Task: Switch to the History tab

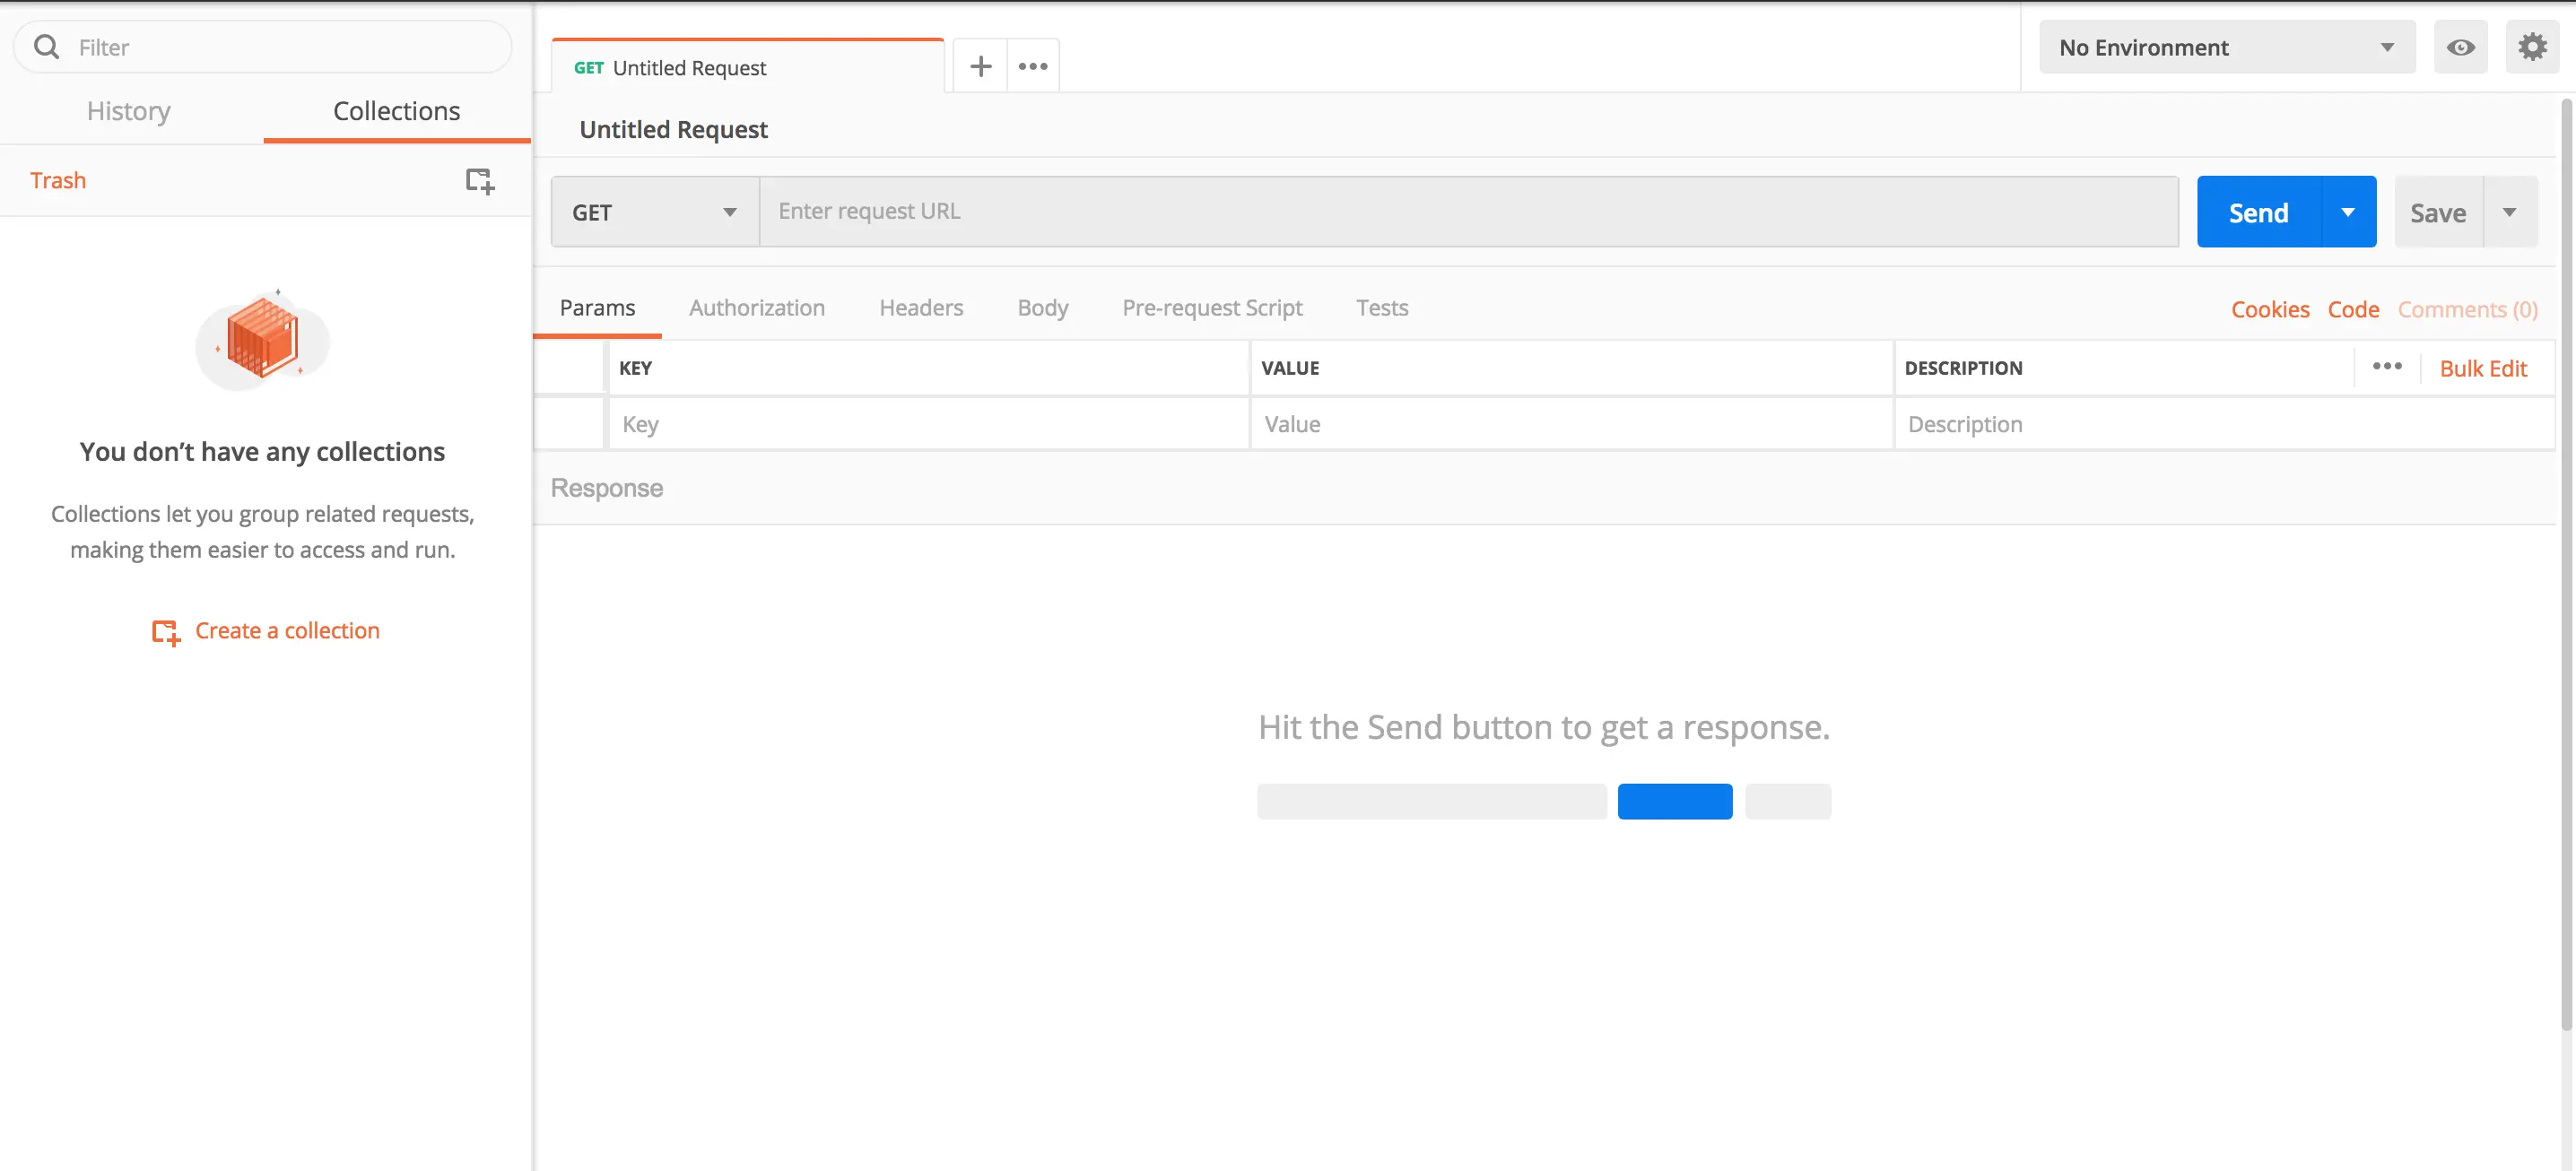Action: point(128,111)
